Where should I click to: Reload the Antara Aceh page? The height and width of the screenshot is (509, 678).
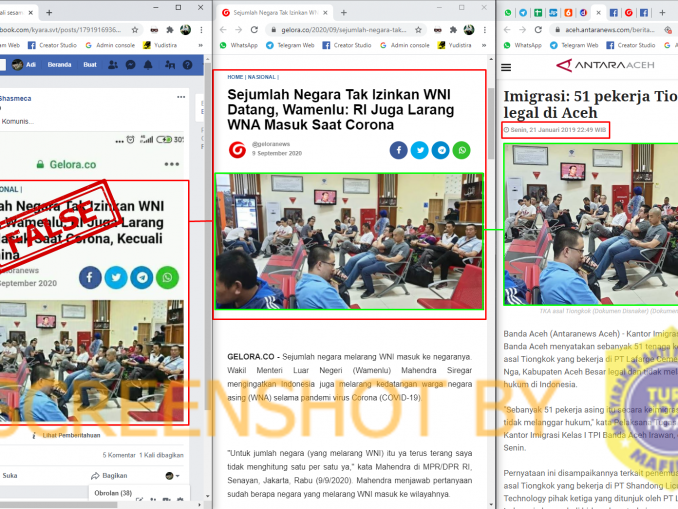pyautogui.click(x=538, y=30)
